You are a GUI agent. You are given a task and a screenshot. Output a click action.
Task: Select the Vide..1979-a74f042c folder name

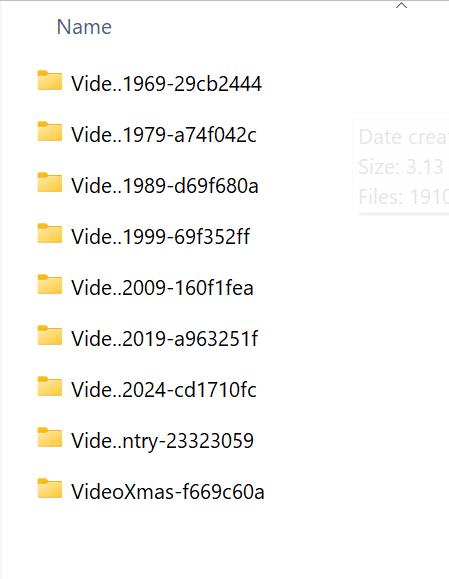tap(164, 134)
